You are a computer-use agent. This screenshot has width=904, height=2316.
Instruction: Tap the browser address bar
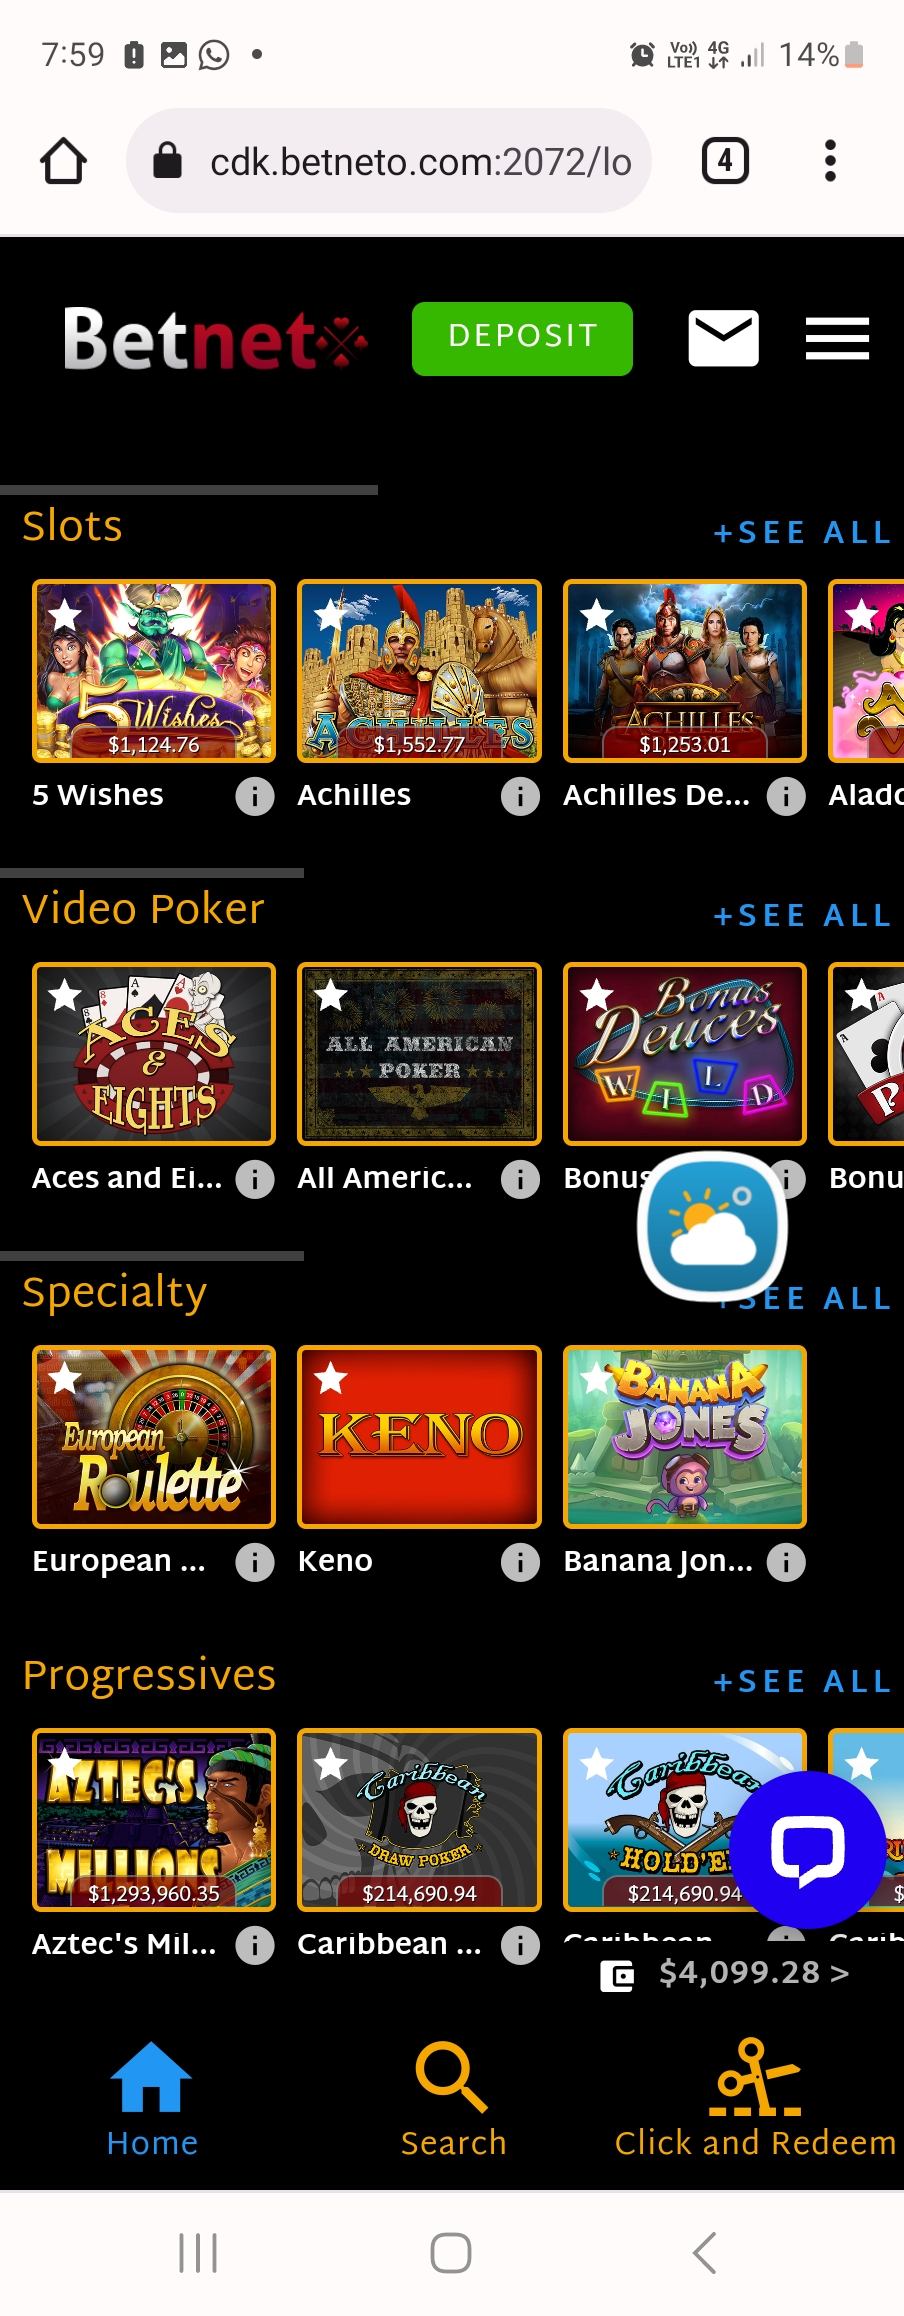pos(390,161)
